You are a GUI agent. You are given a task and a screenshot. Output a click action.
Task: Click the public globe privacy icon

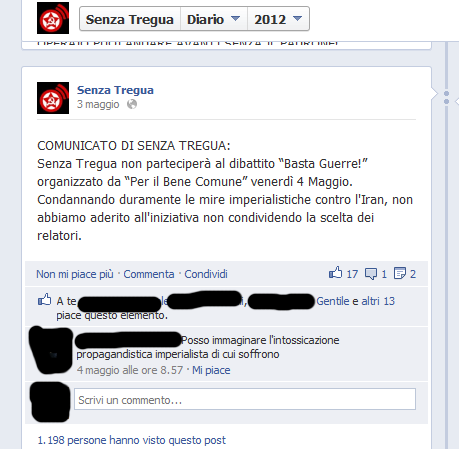pos(132,104)
